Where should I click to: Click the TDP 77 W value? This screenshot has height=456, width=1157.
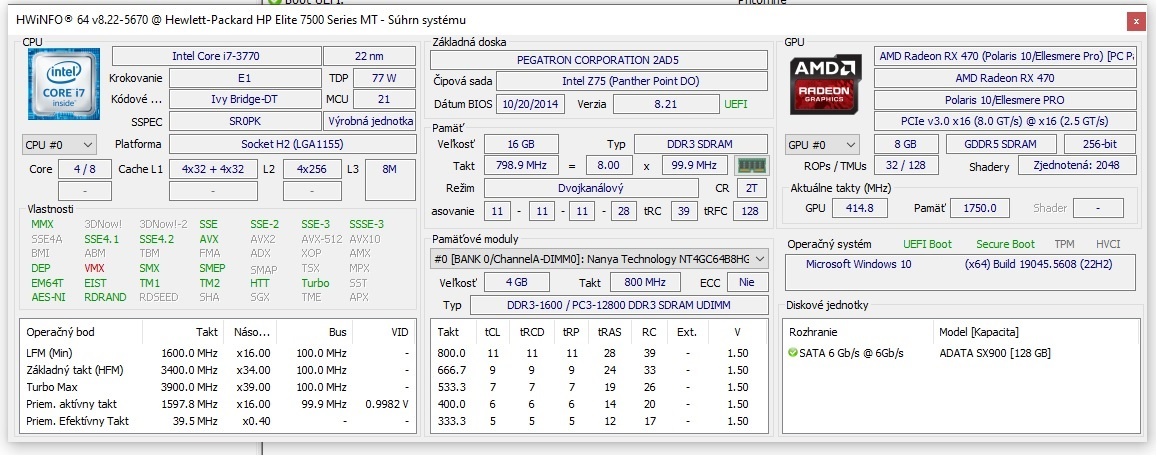click(x=384, y=77)
